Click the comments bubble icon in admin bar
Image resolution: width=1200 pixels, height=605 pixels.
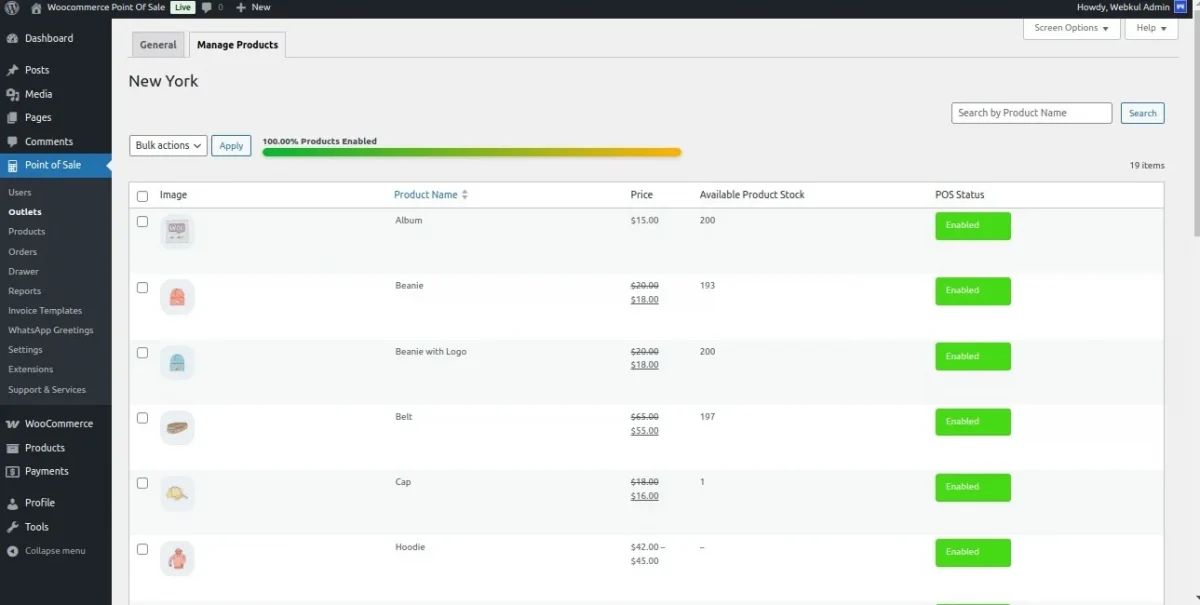207,7
